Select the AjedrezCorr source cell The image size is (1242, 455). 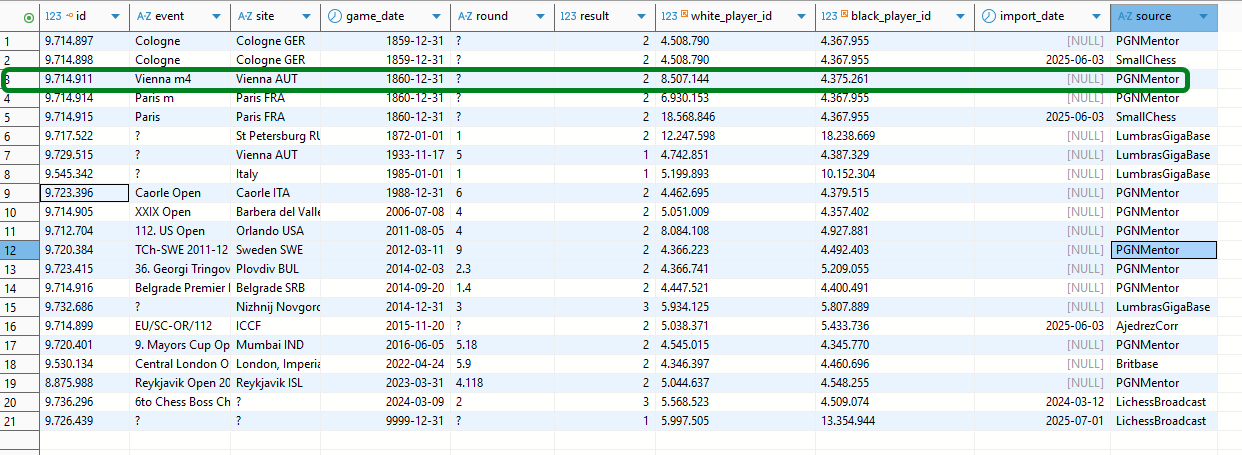click(1146, 326)
